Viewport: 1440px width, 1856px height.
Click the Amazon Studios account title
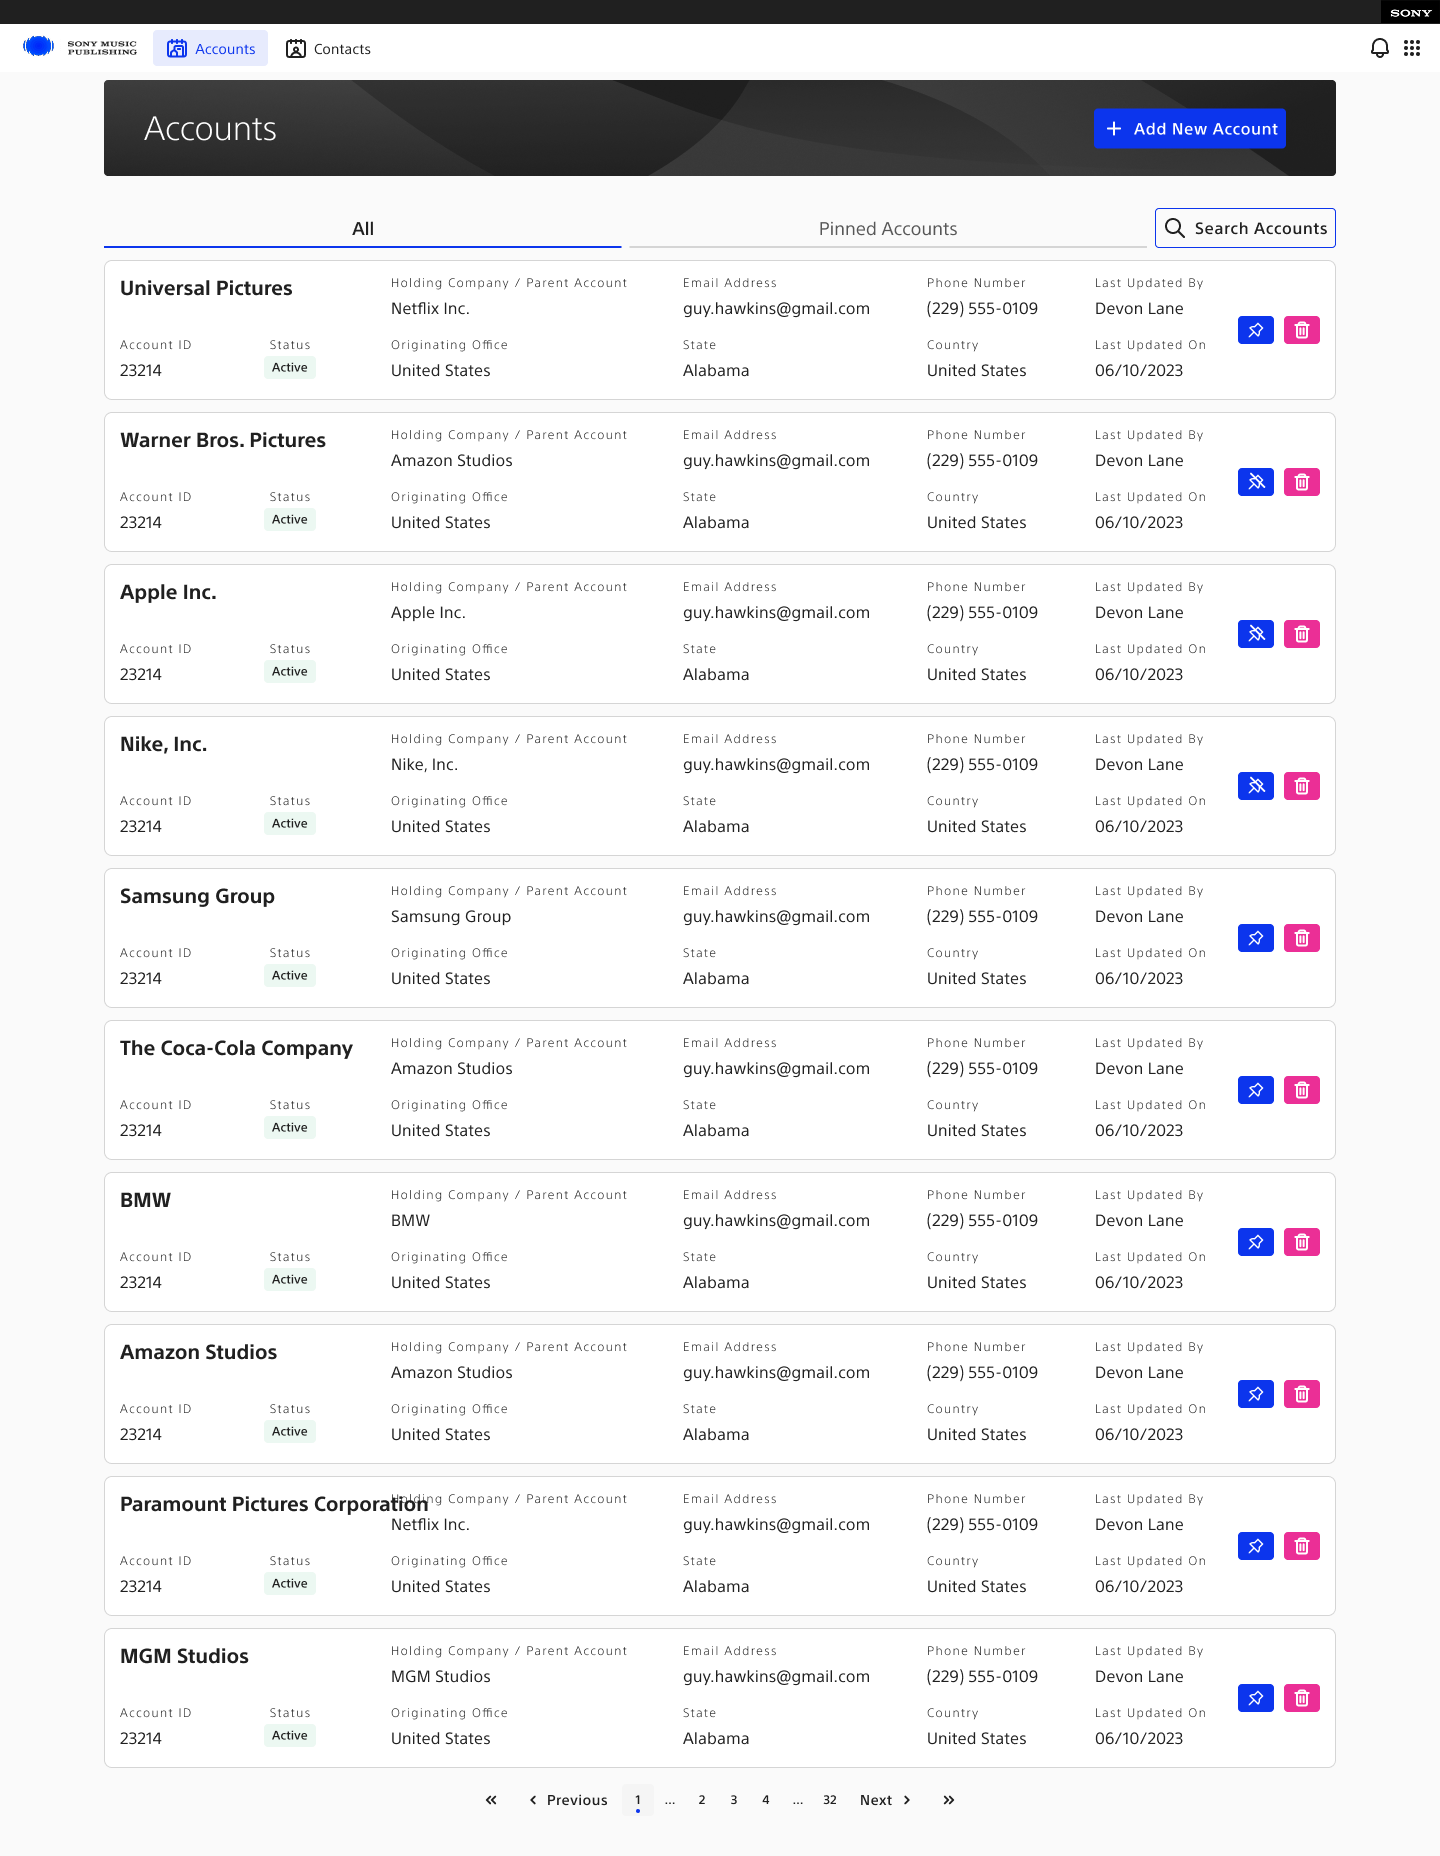(x=199, y=1352)
